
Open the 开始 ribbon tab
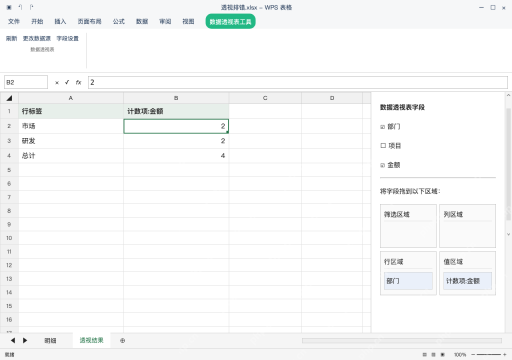[x=37, y=21]
